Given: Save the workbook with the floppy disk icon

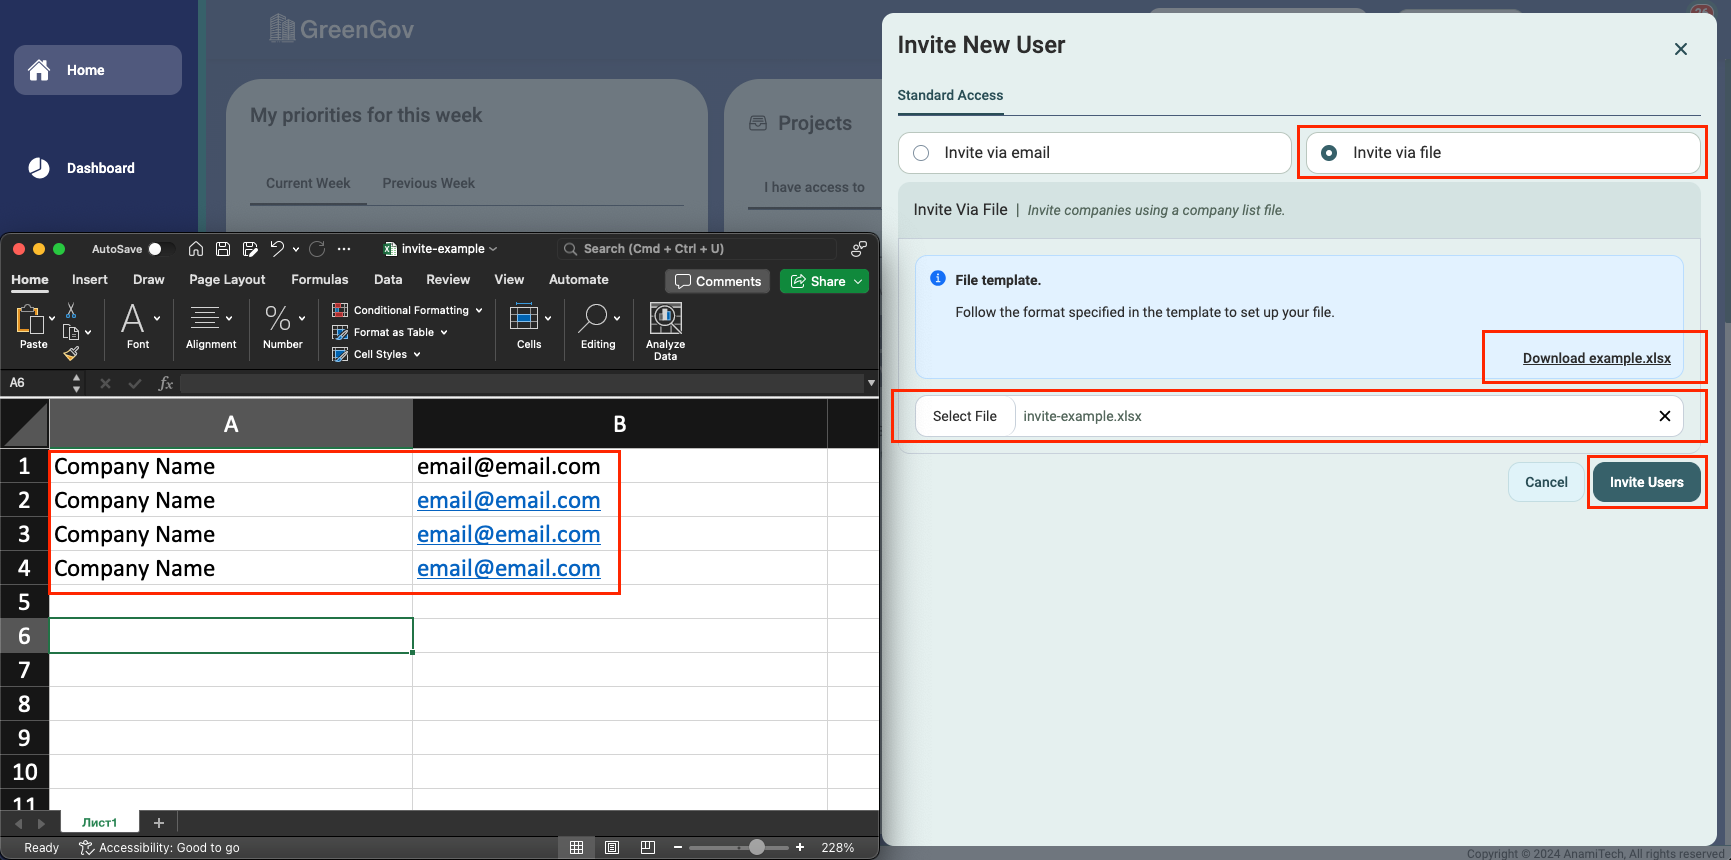Looking at the screenshot, I should pyautogui.click(x=223, y=249).
